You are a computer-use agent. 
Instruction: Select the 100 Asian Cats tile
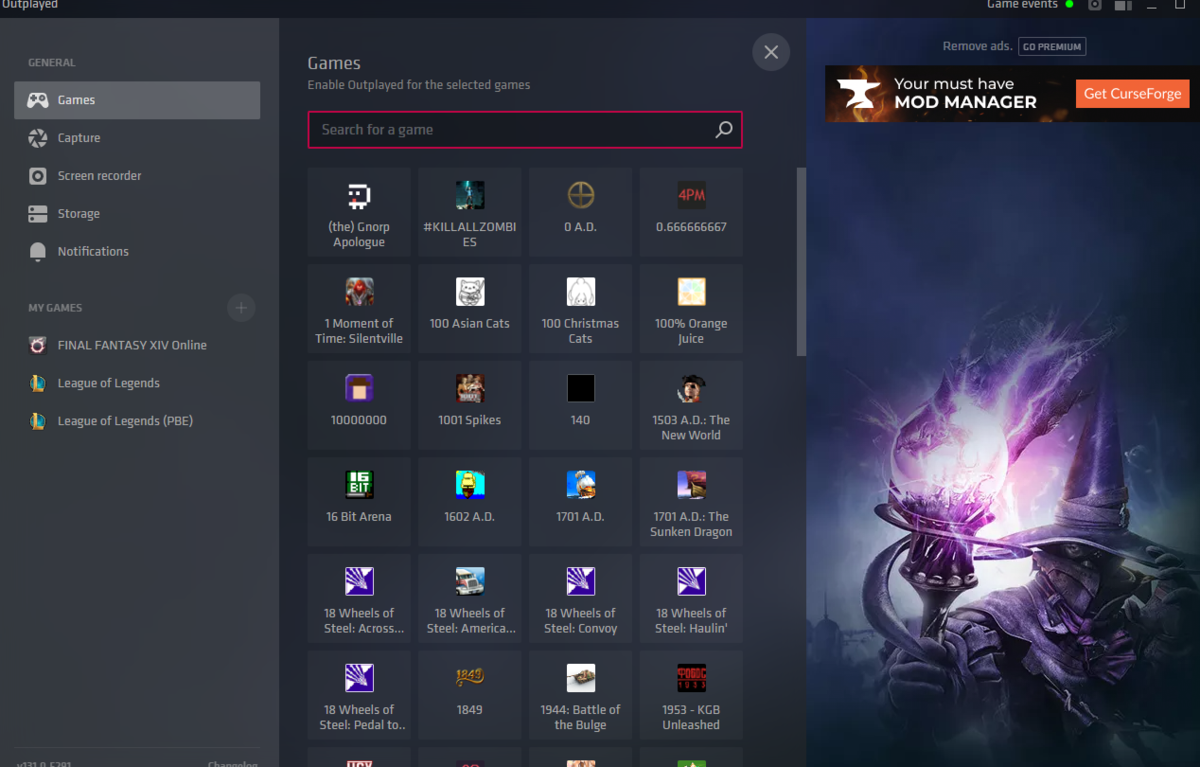[470, 308]
